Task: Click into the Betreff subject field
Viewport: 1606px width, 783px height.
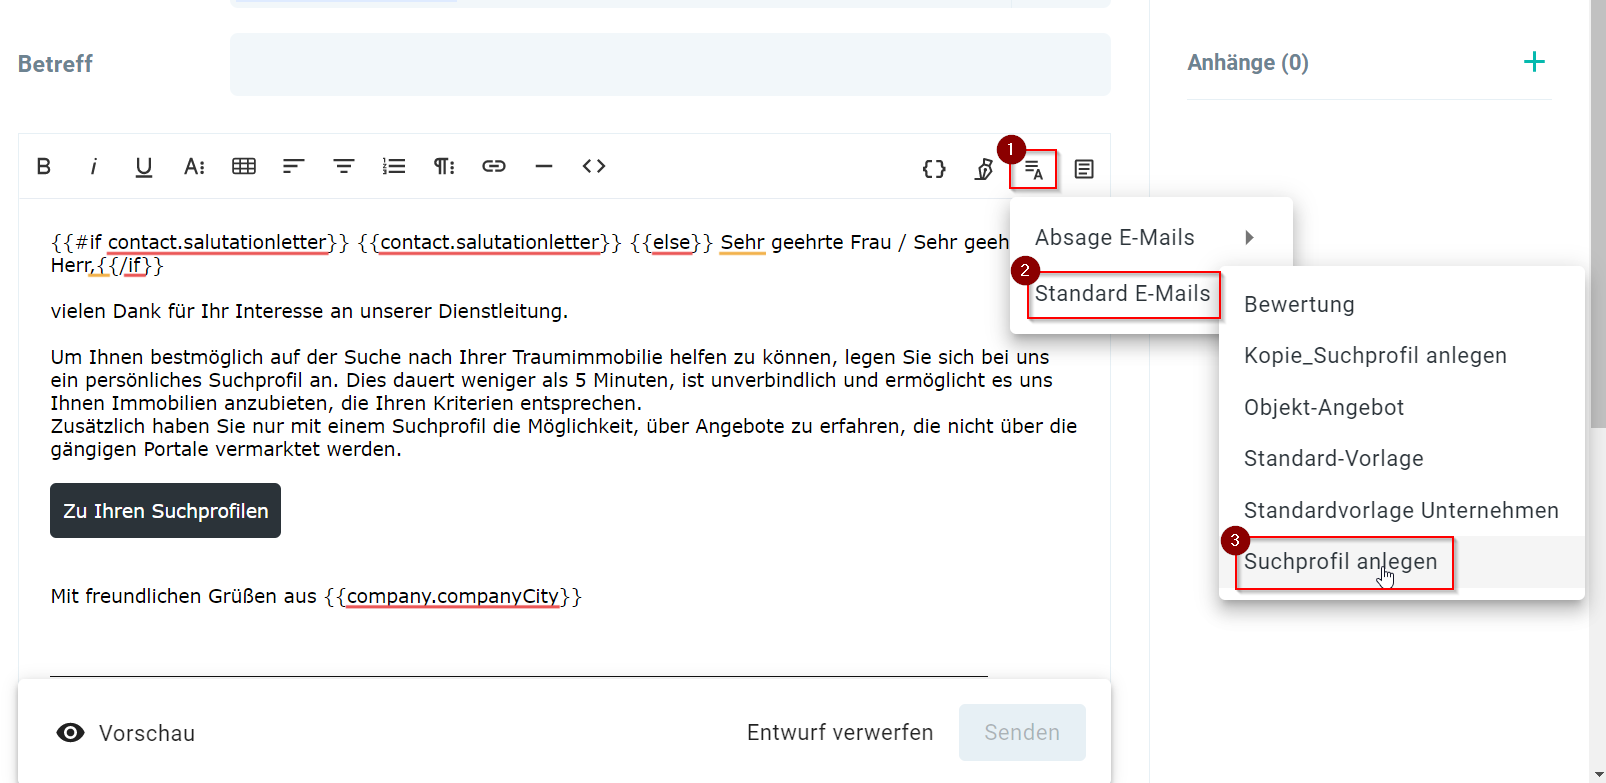Action: 670,65
